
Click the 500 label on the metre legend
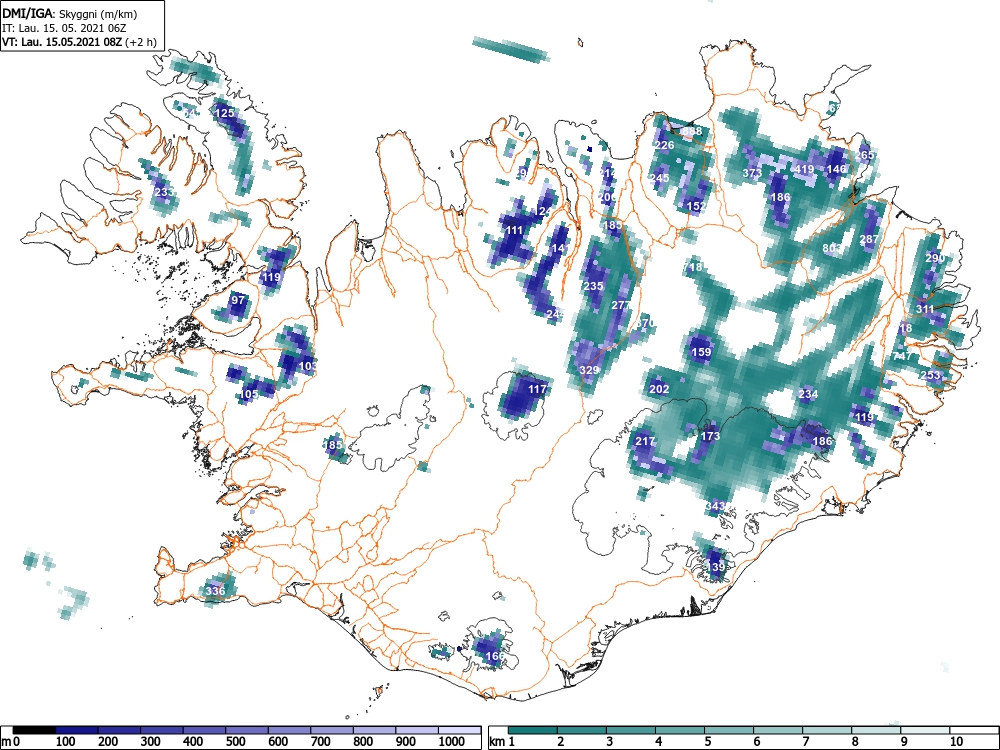point(235,742)
